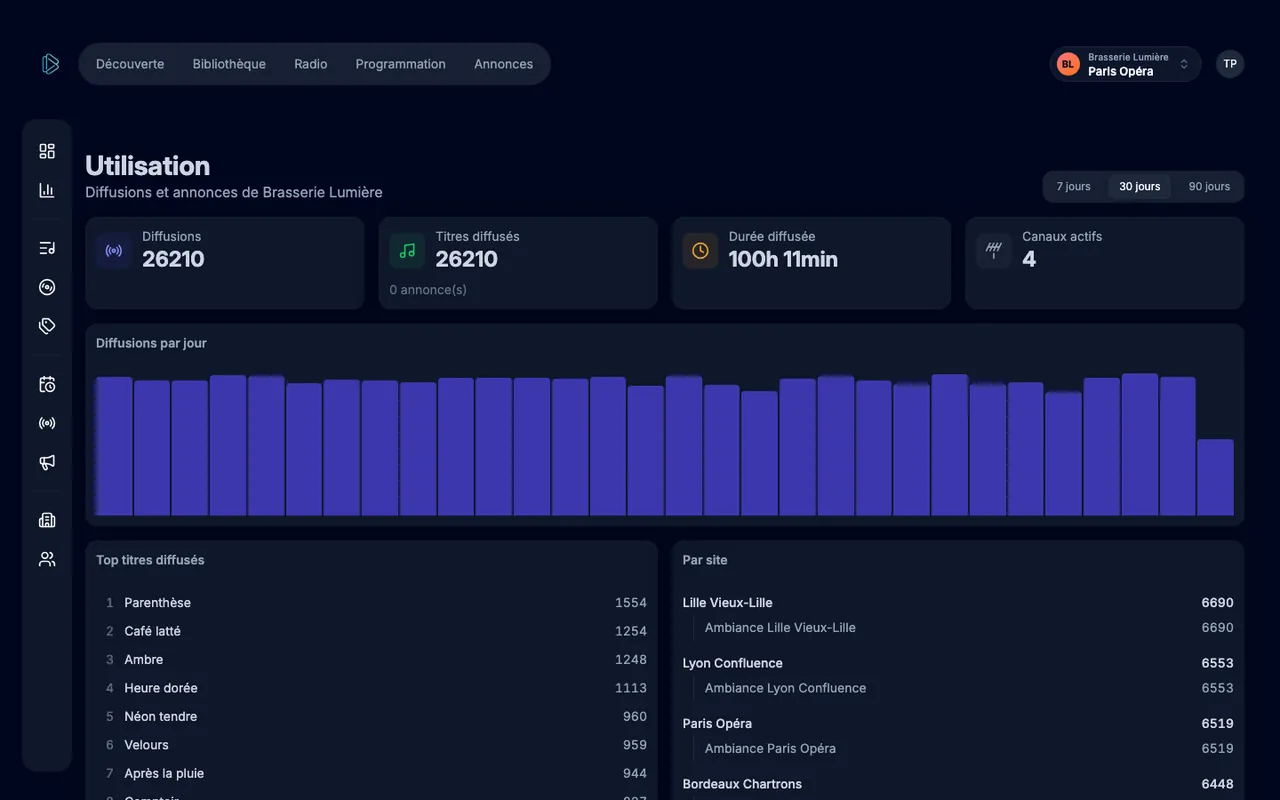Open the dashboard grid icon in sidebar
This screenshot has width=1280, height=800.
(47, 151)
